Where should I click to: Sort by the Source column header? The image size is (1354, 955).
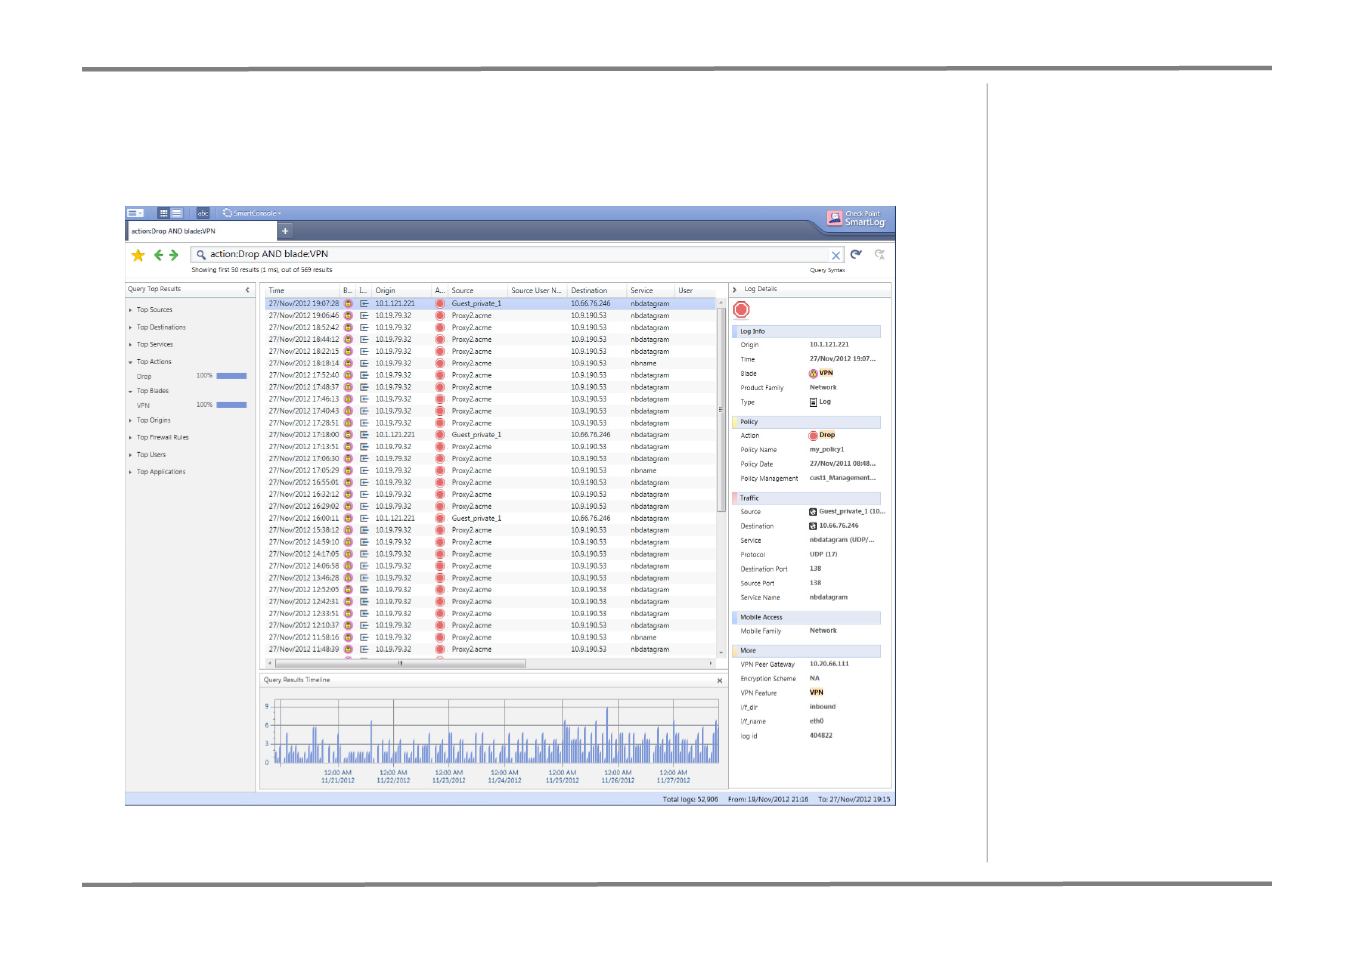click(478, 291)
